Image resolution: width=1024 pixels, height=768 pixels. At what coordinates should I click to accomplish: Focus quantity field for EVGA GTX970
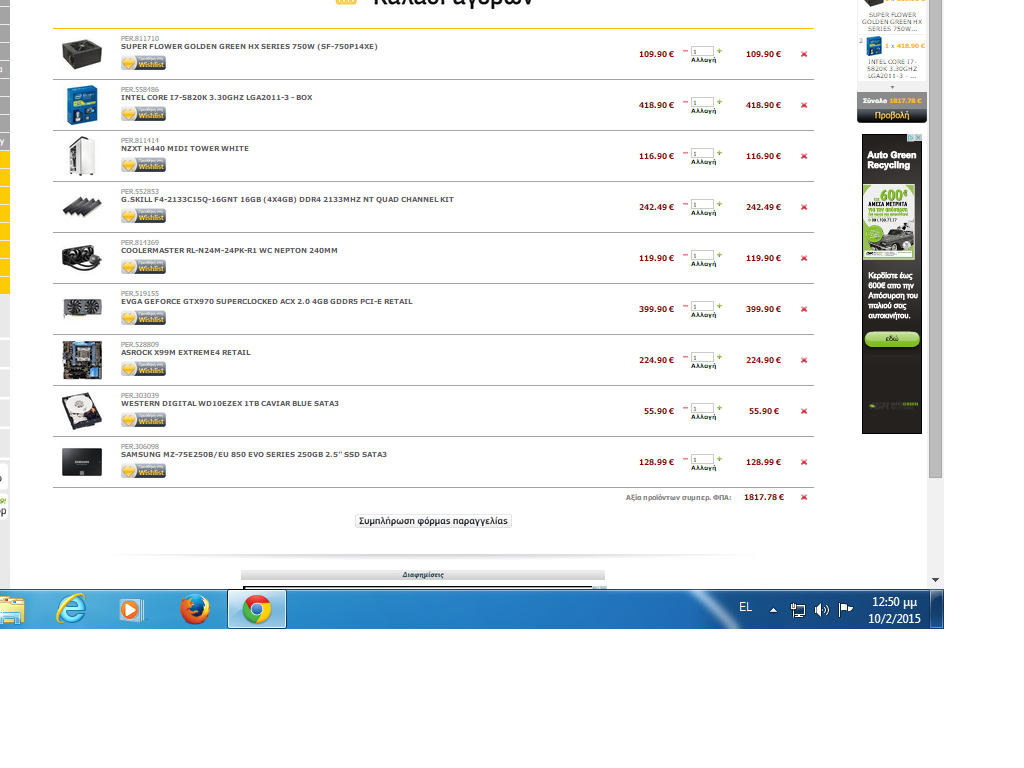(702, 306)
